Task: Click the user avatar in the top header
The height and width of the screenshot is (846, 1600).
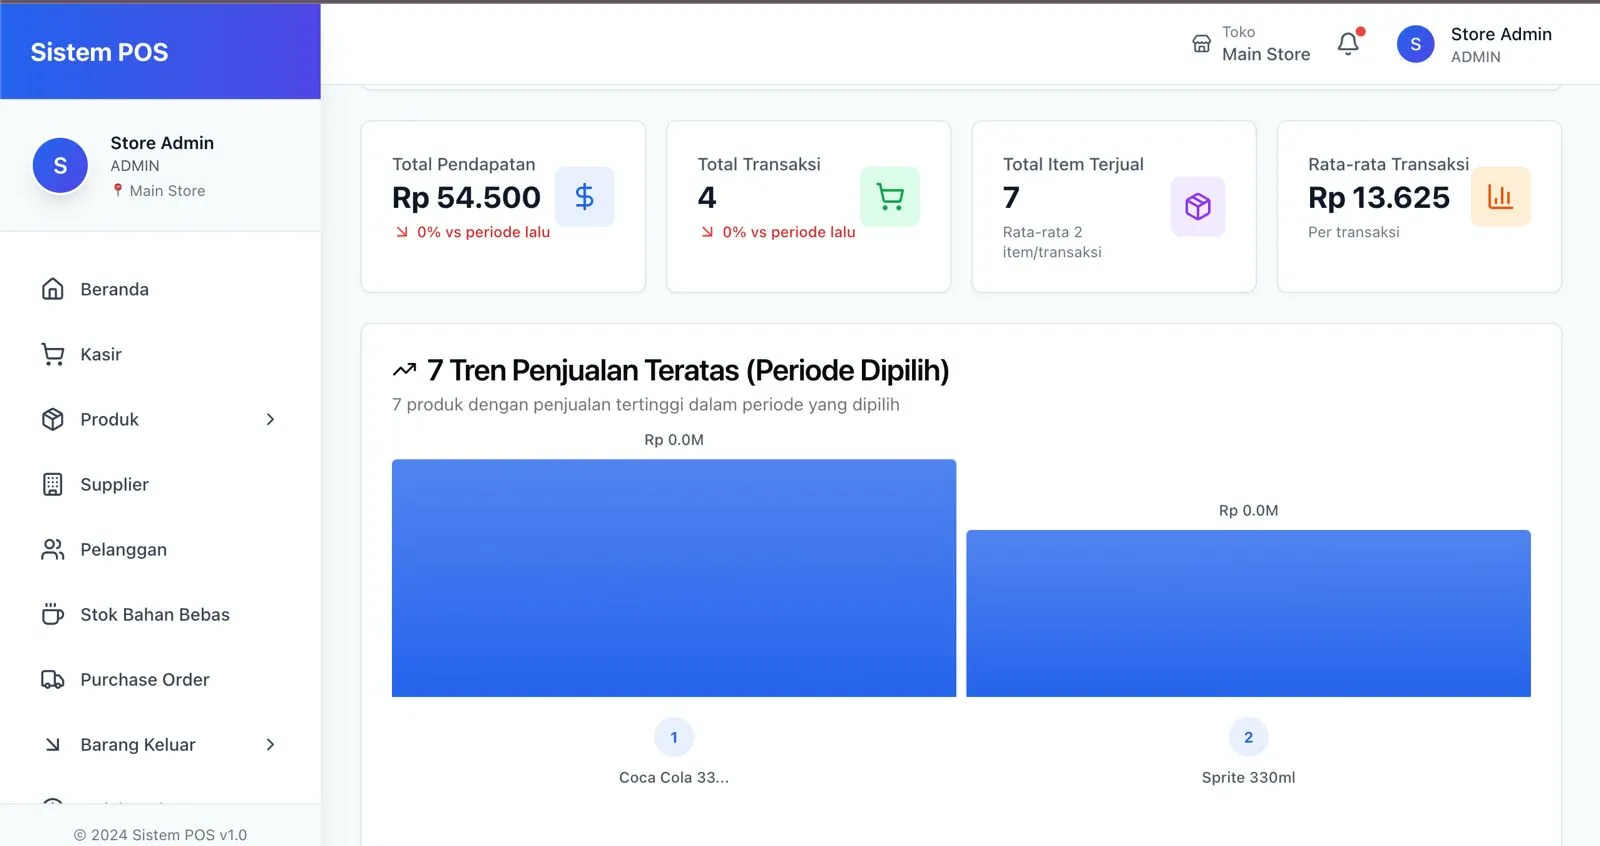Action: [x=1415, y=44]
